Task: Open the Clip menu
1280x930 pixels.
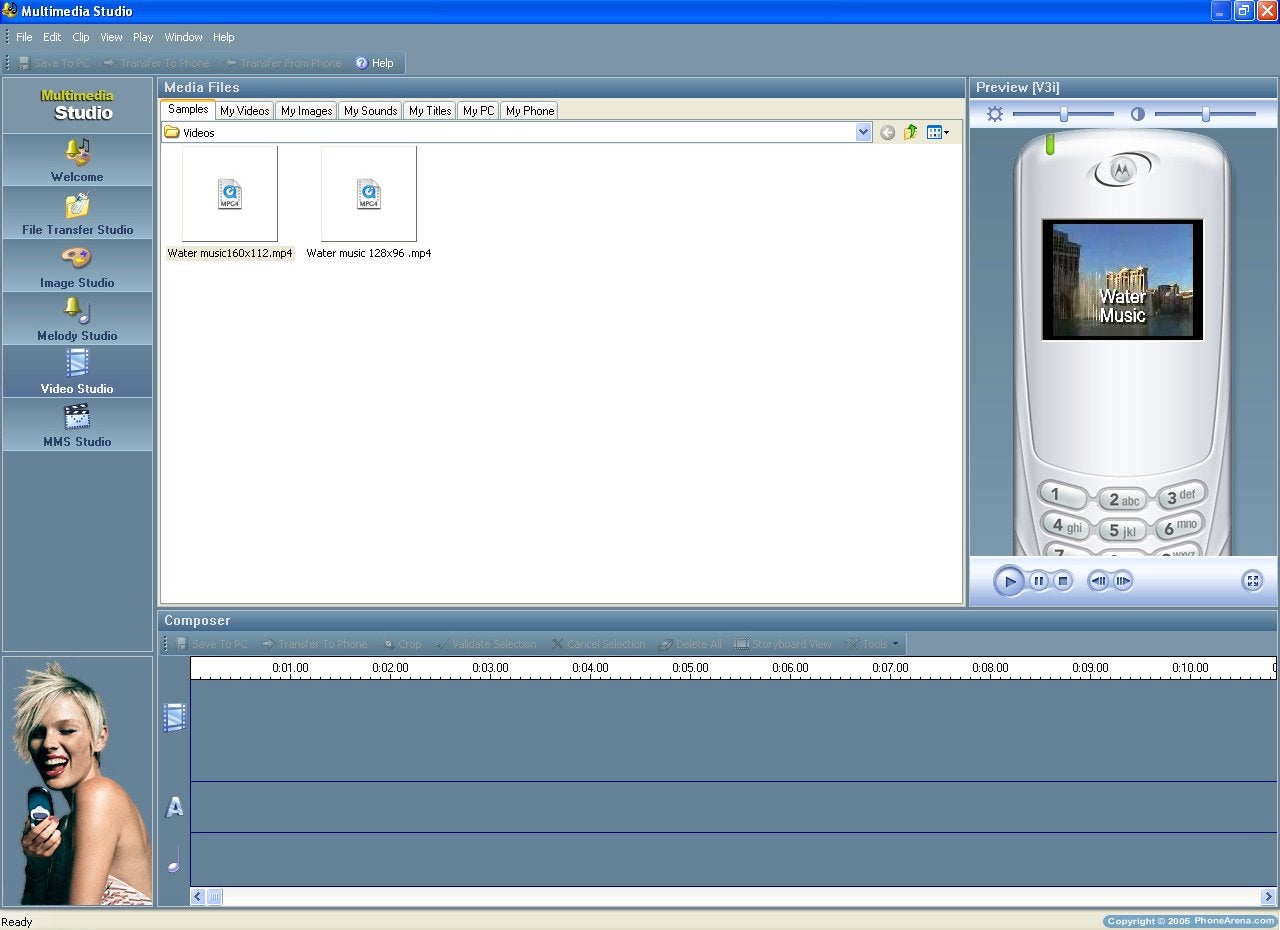Action: click(x=81, y=37)
